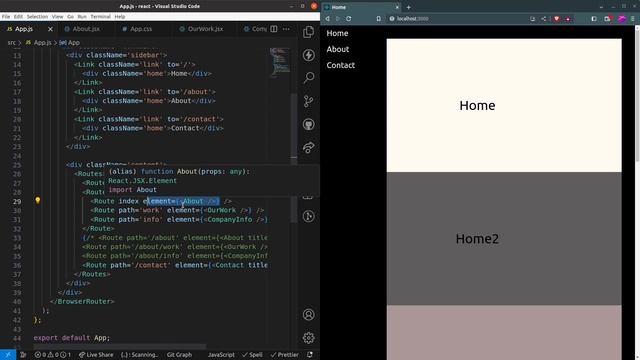The width and height of the screenshot is (640, 360).
Task: Go back in the browser
Action: point(327,19)
